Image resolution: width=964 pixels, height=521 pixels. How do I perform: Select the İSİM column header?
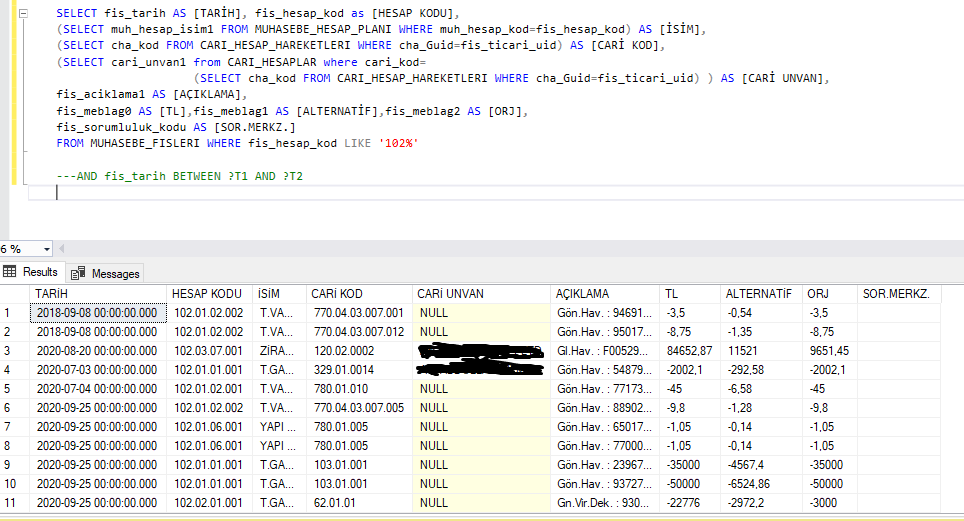(279, 294)
